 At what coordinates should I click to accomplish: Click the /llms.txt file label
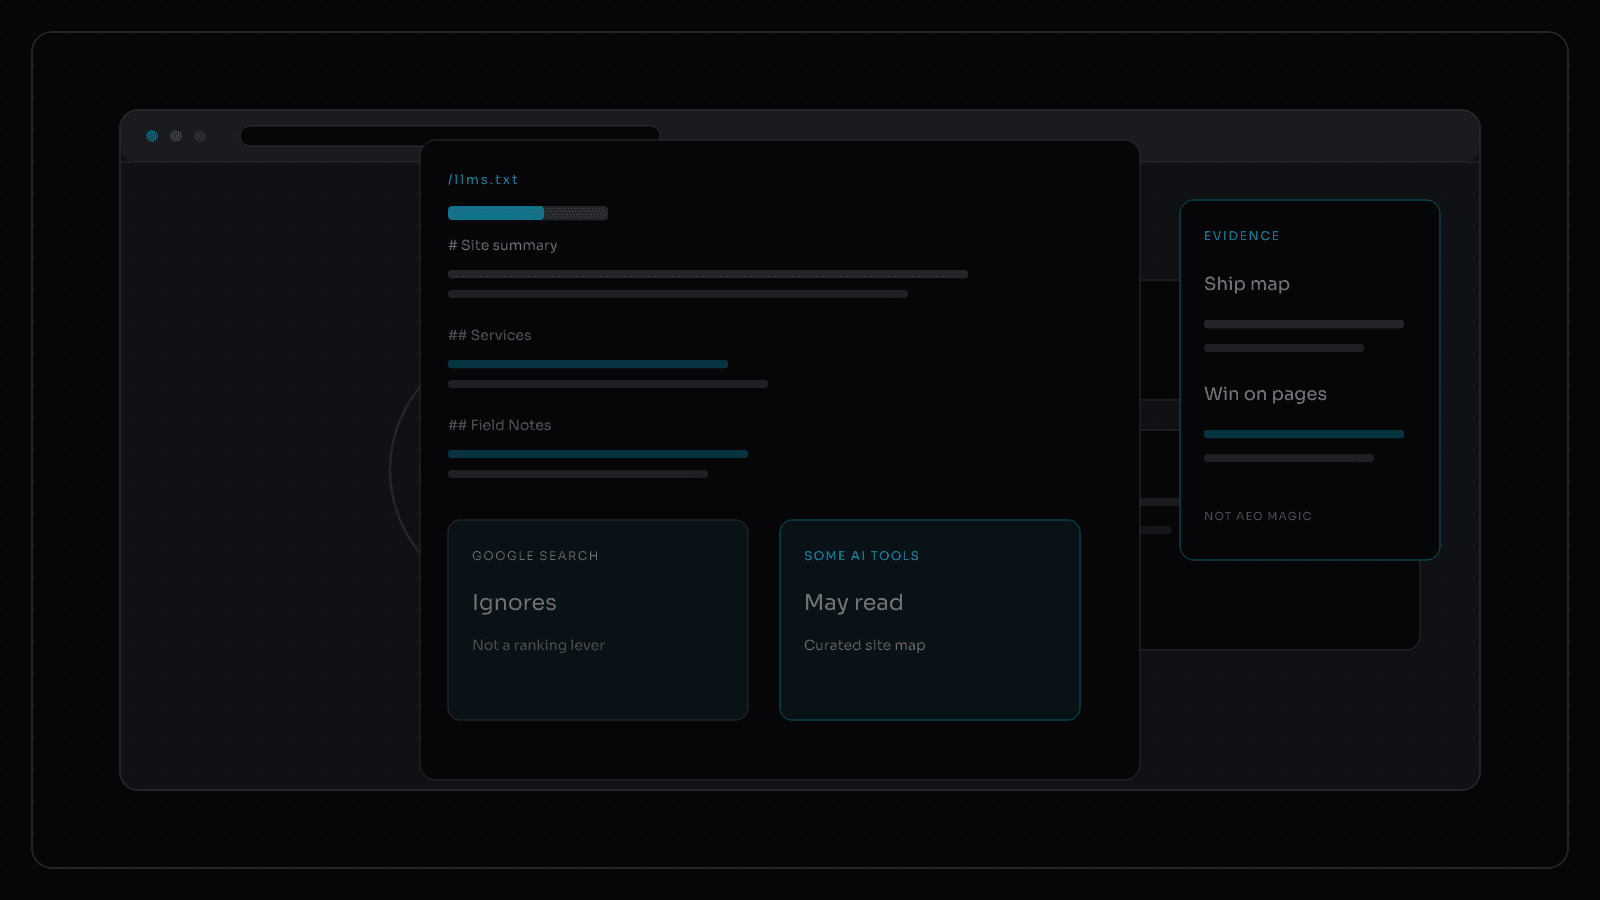pos(483,180)
